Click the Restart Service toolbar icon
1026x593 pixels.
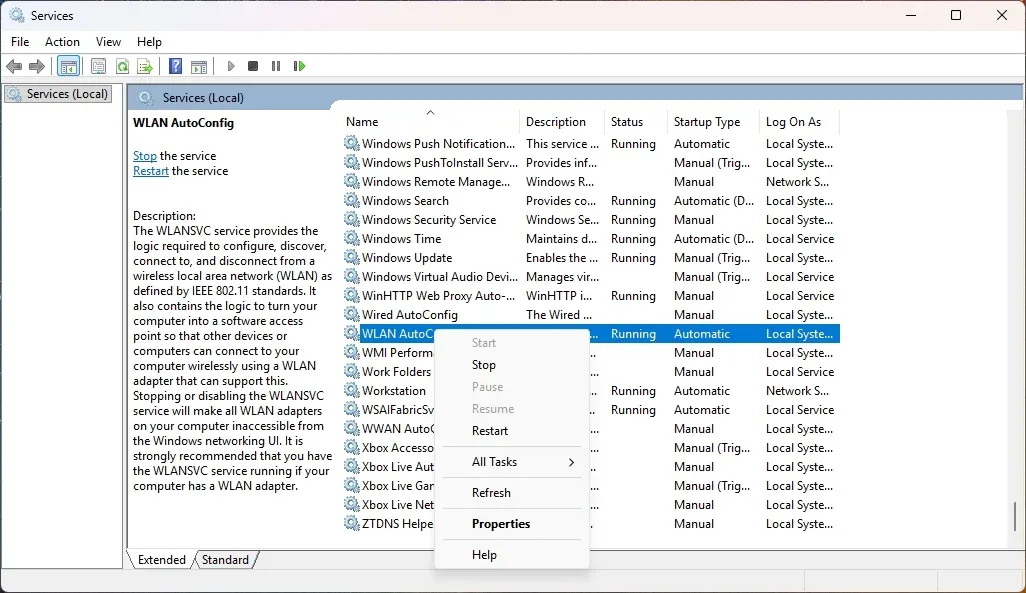pyautogui.click(x=300, y=66)
